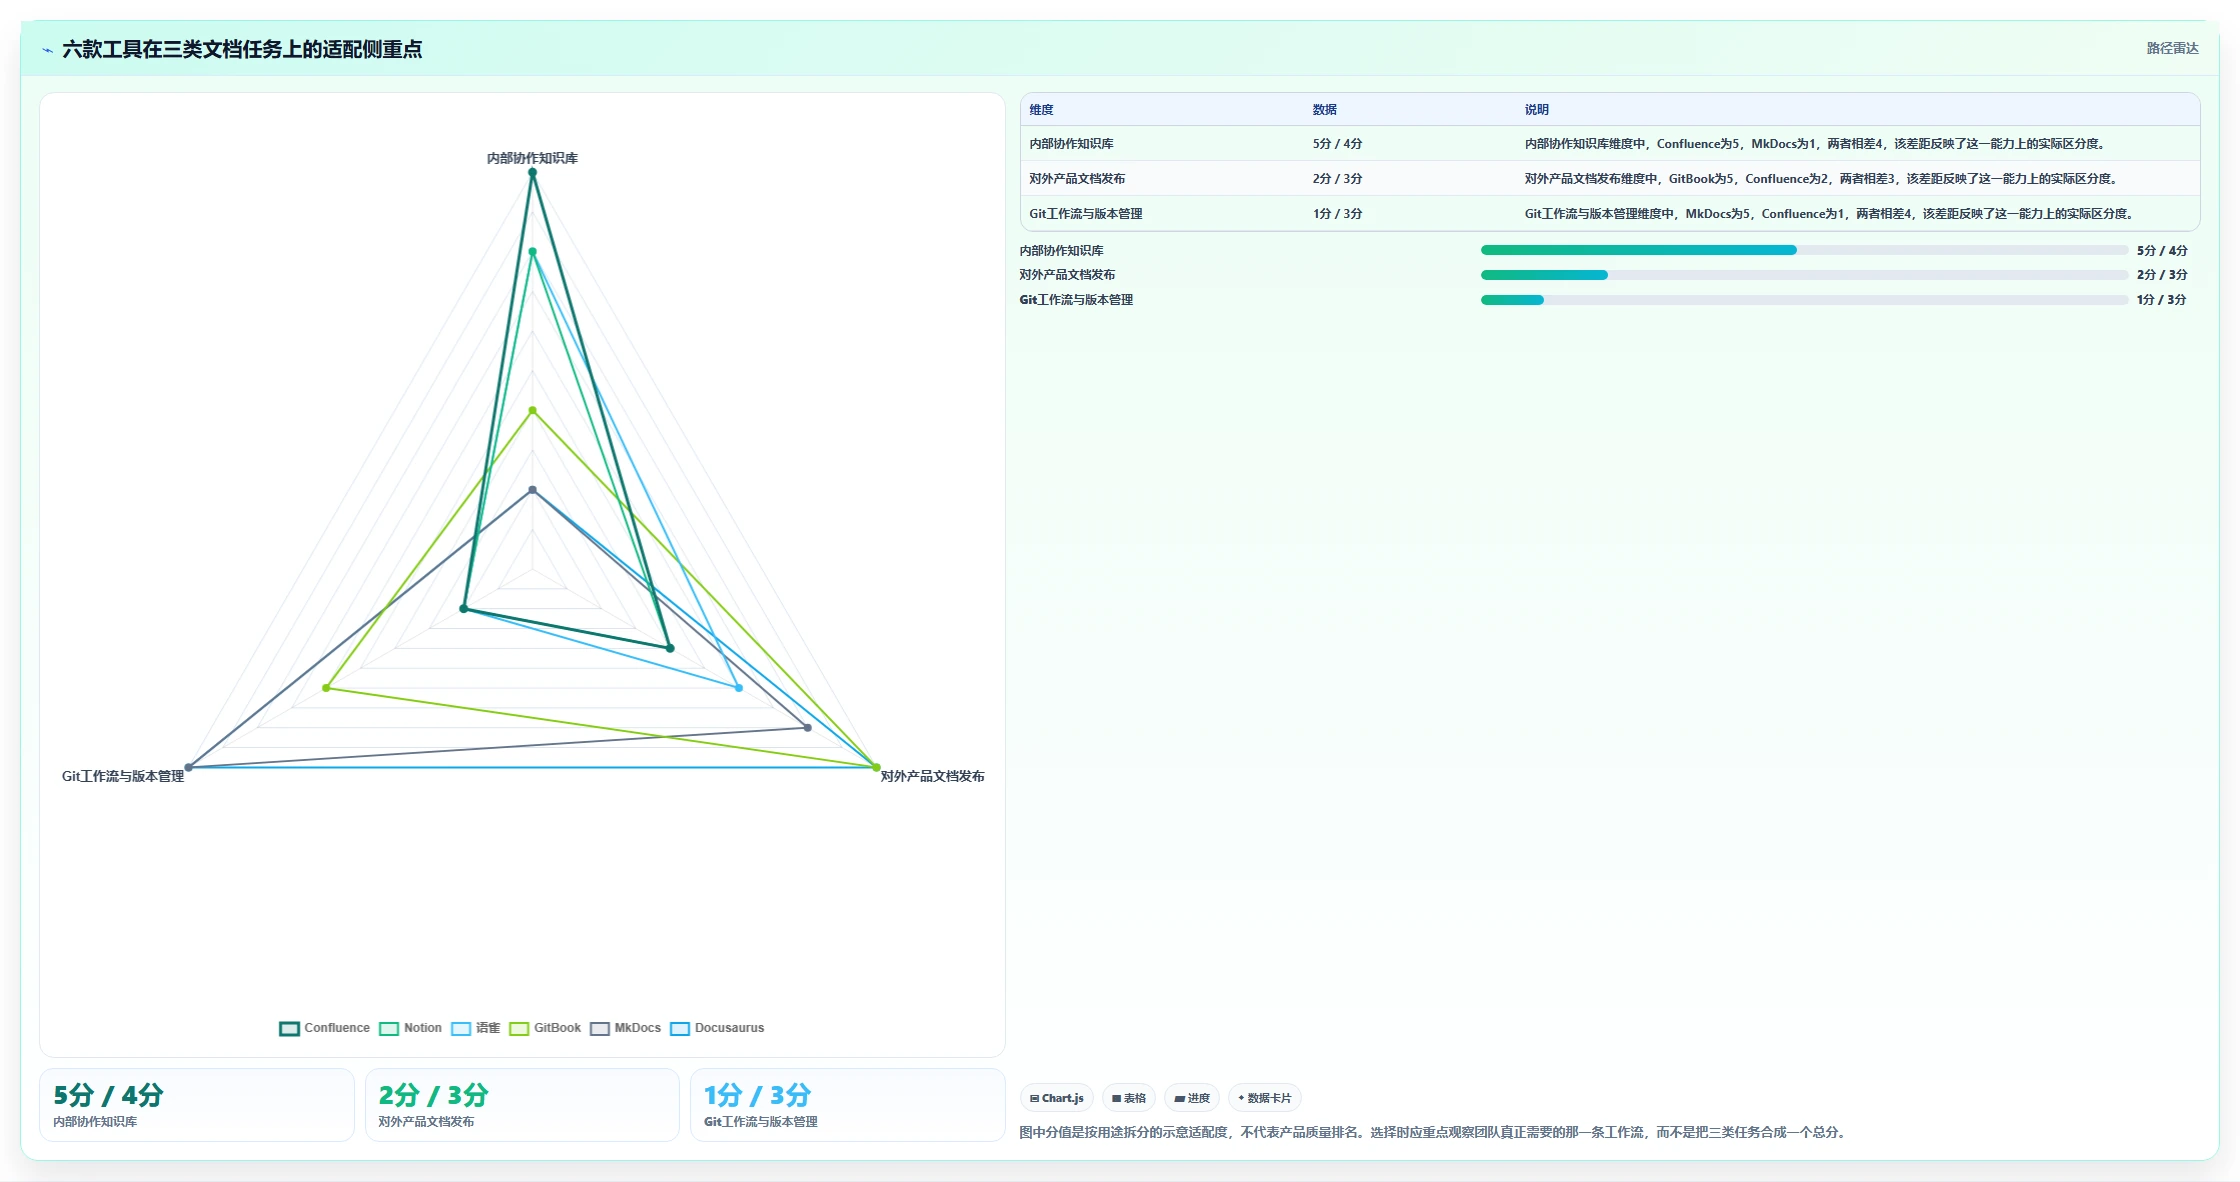
Task: Toggle Notion series in chart legend
Action: (x=410, y=1028)
